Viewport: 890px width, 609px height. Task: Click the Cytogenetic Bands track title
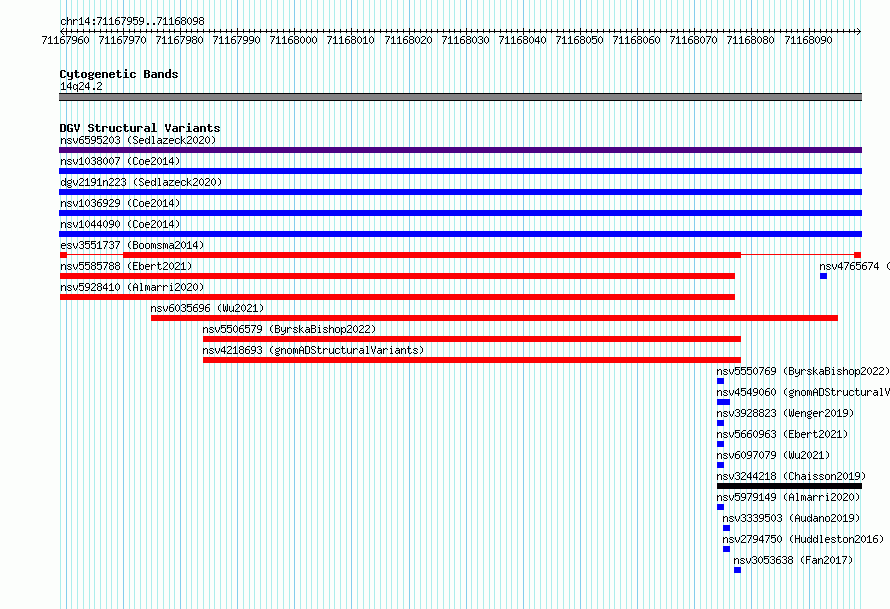pos(119,74)
